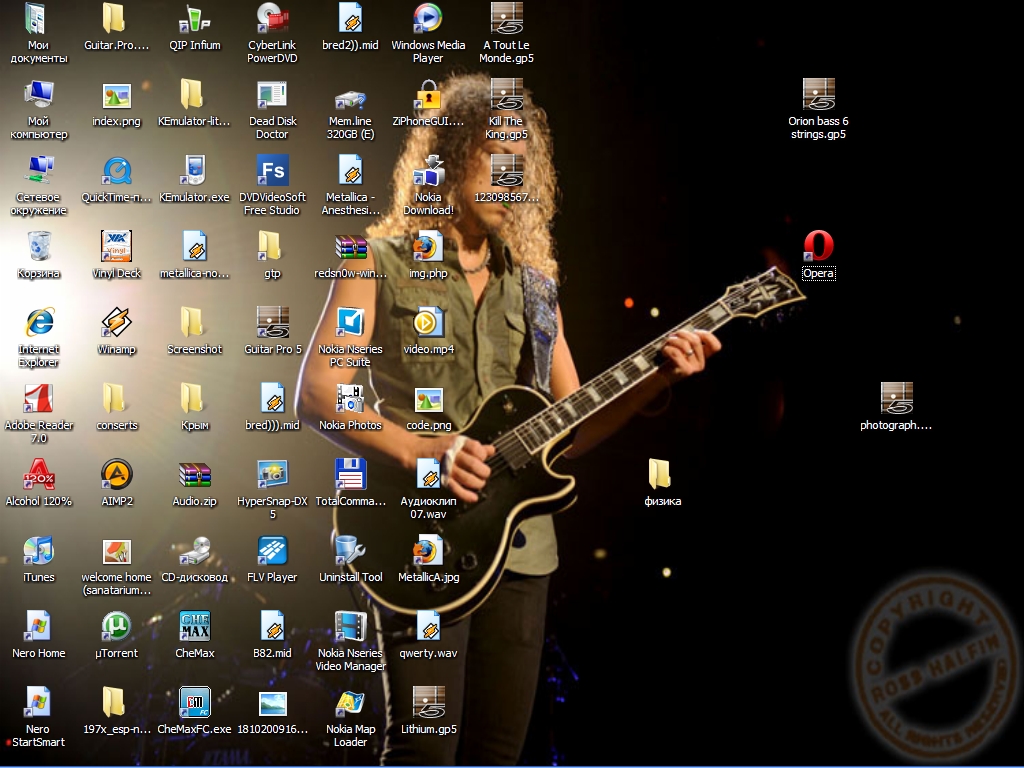The image size is (1024, 768).
Task: Select the Opera browser desktop icon
Action: 818,247
